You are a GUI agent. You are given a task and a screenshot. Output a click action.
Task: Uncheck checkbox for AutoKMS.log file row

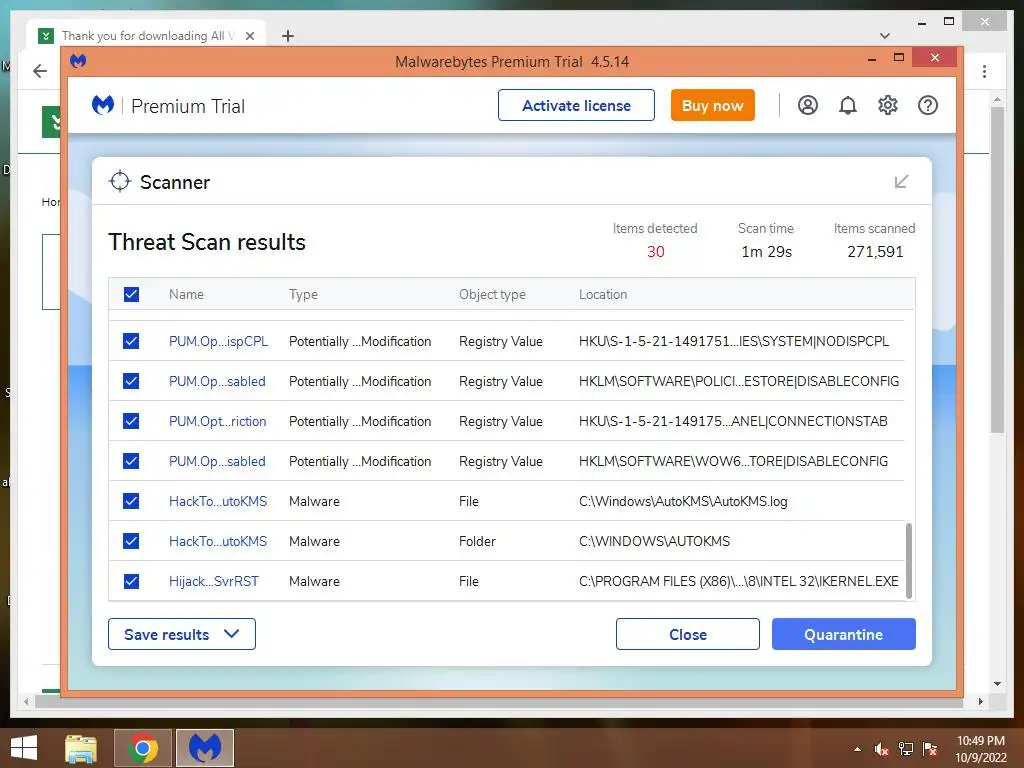[x=131, y=501]
